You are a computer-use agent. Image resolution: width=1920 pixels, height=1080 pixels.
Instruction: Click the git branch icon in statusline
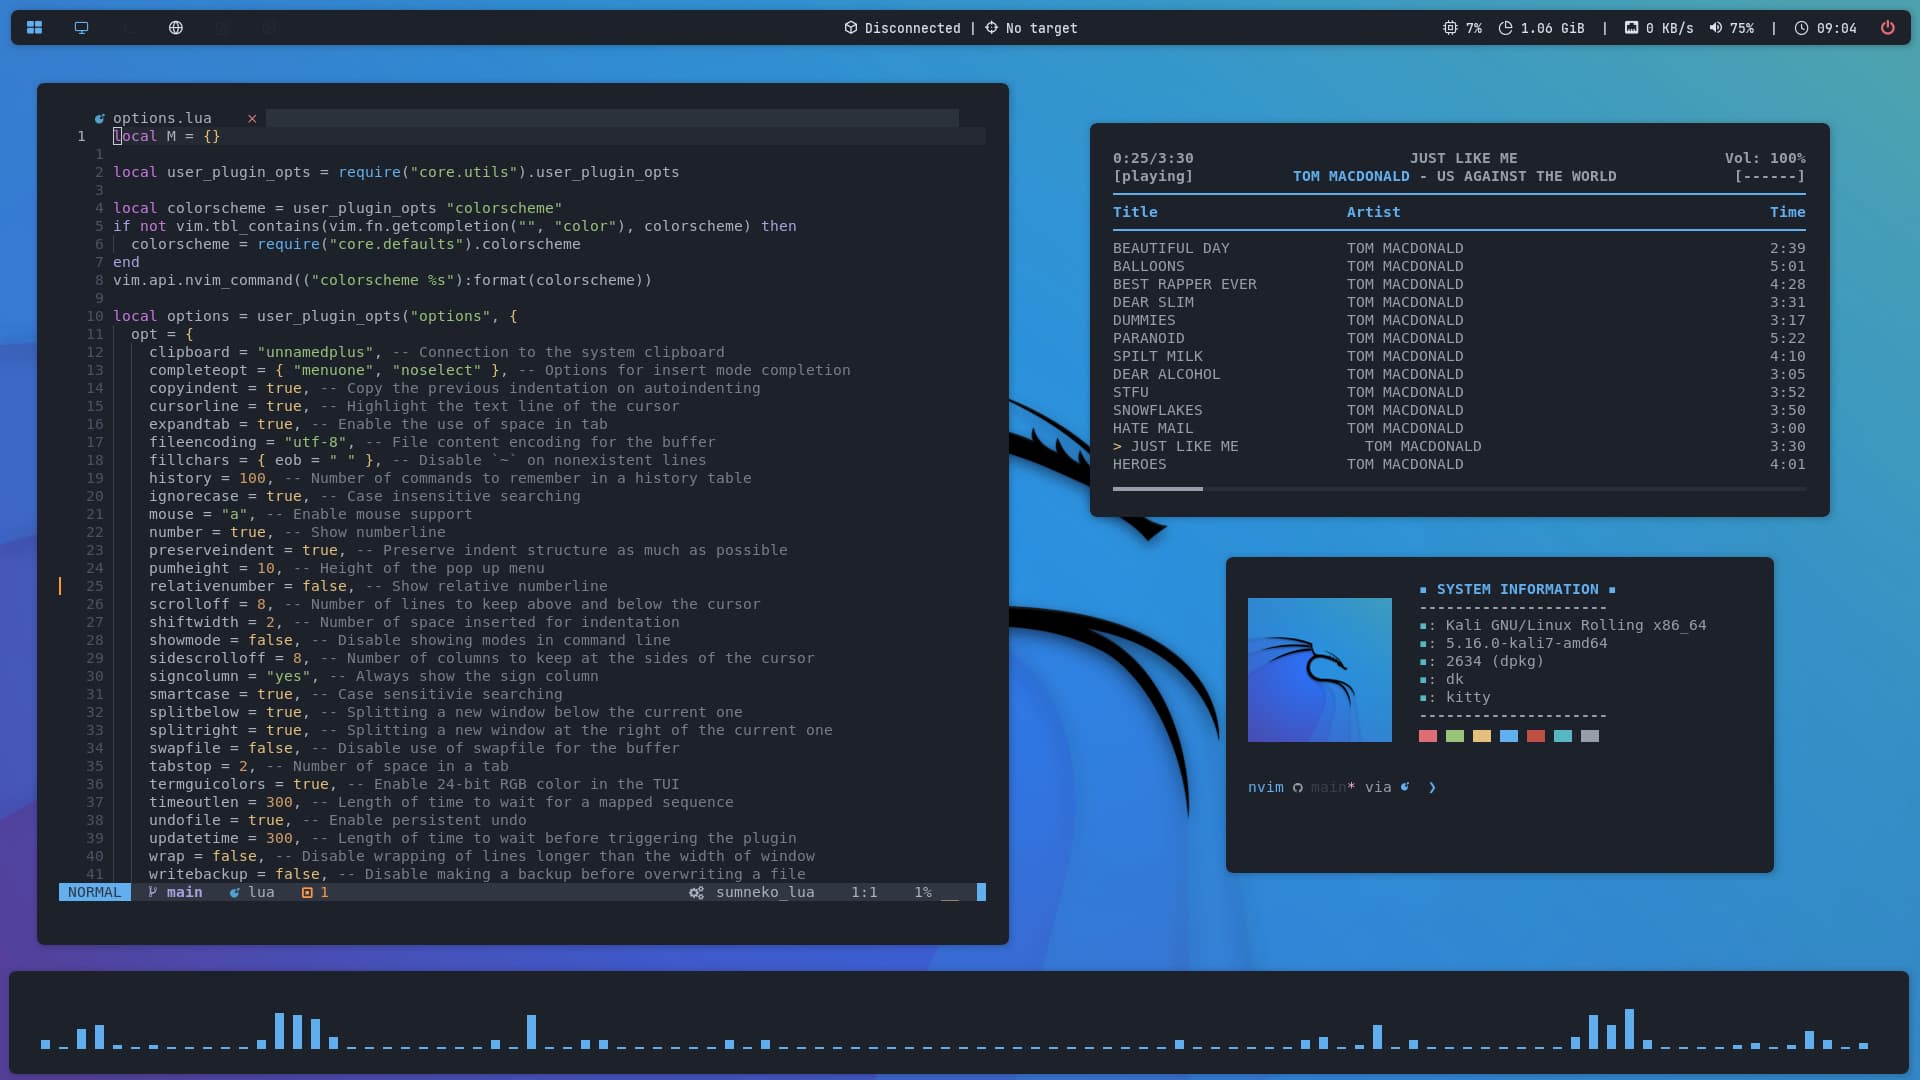[x=152, y=892]
